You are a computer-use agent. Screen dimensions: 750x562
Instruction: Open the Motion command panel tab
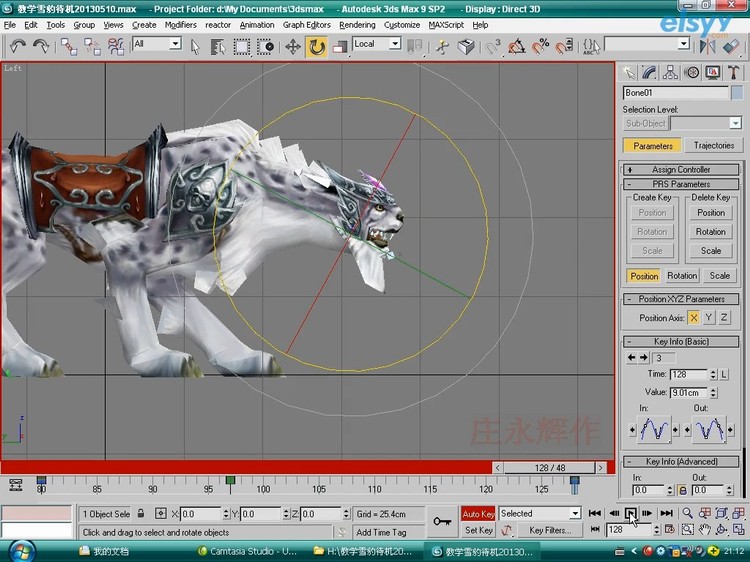pyautogui.click(x=692, y=72)
